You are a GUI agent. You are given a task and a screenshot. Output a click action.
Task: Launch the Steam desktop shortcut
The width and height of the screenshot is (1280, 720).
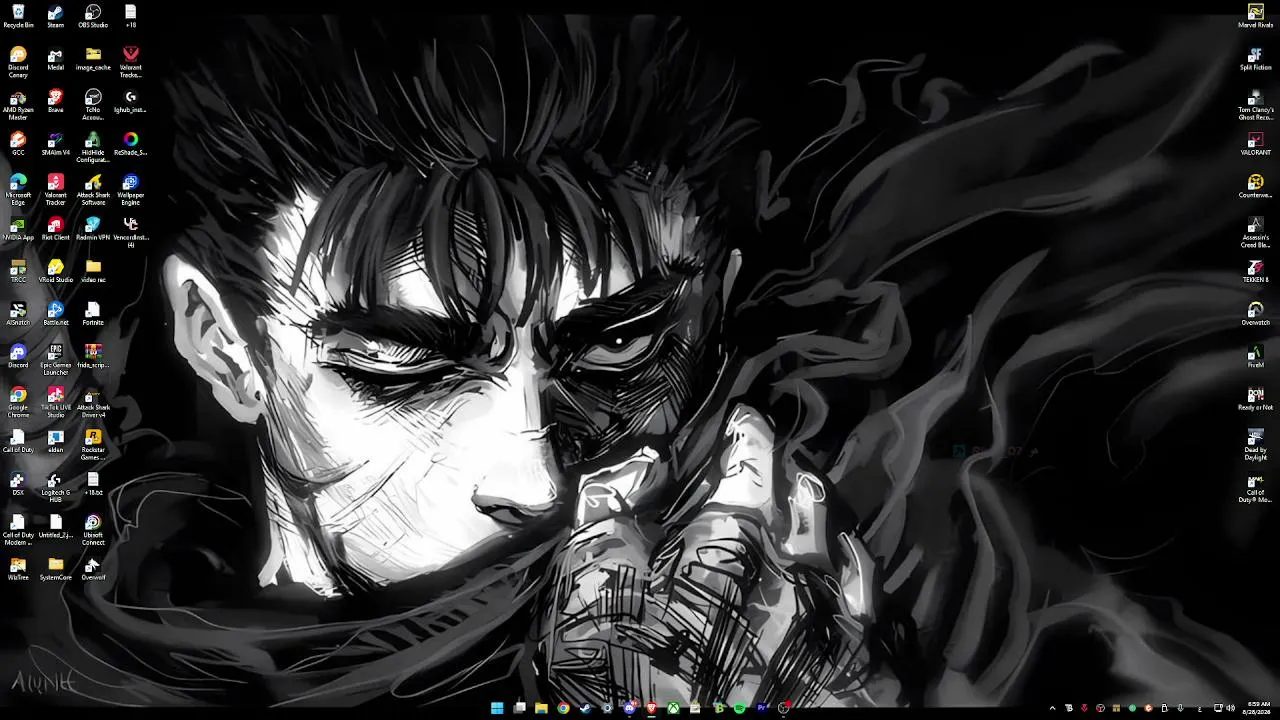pyautogui.click(x=56, y=16)
